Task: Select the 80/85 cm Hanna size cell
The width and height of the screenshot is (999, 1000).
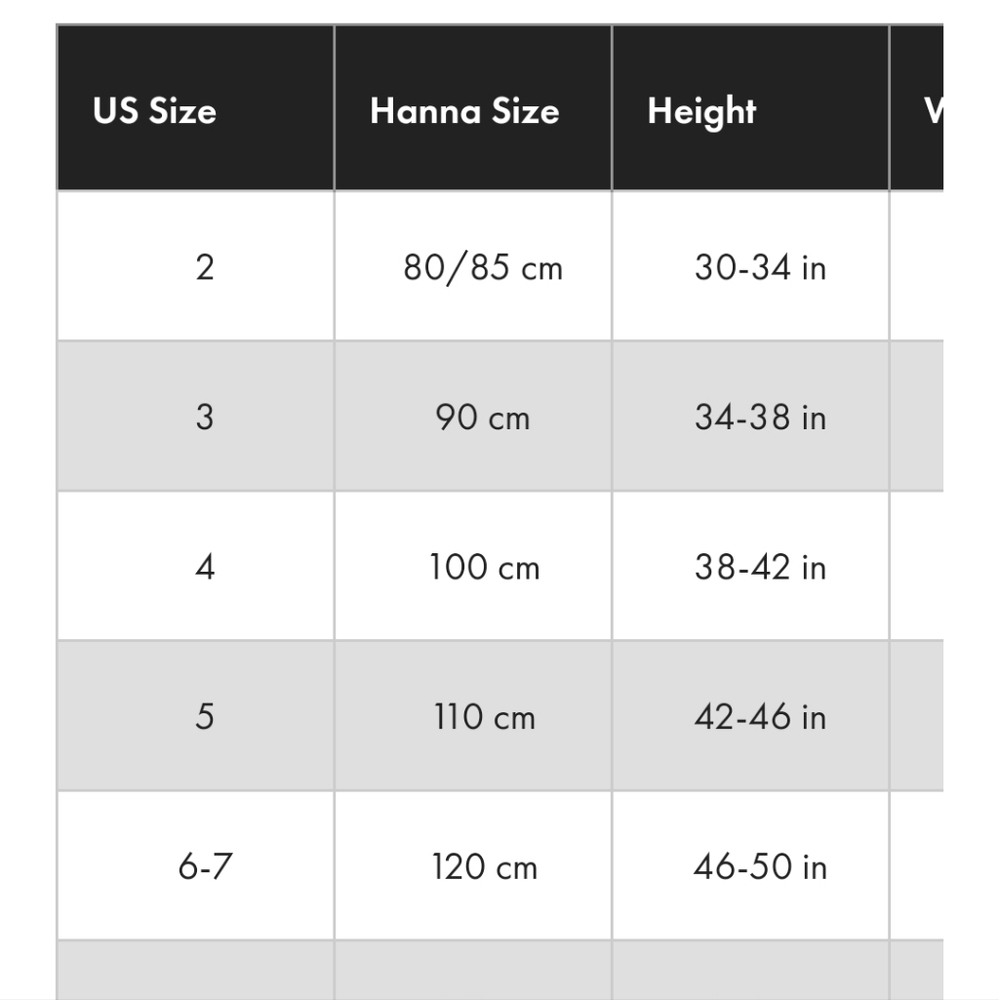Action: coord(473,266)
